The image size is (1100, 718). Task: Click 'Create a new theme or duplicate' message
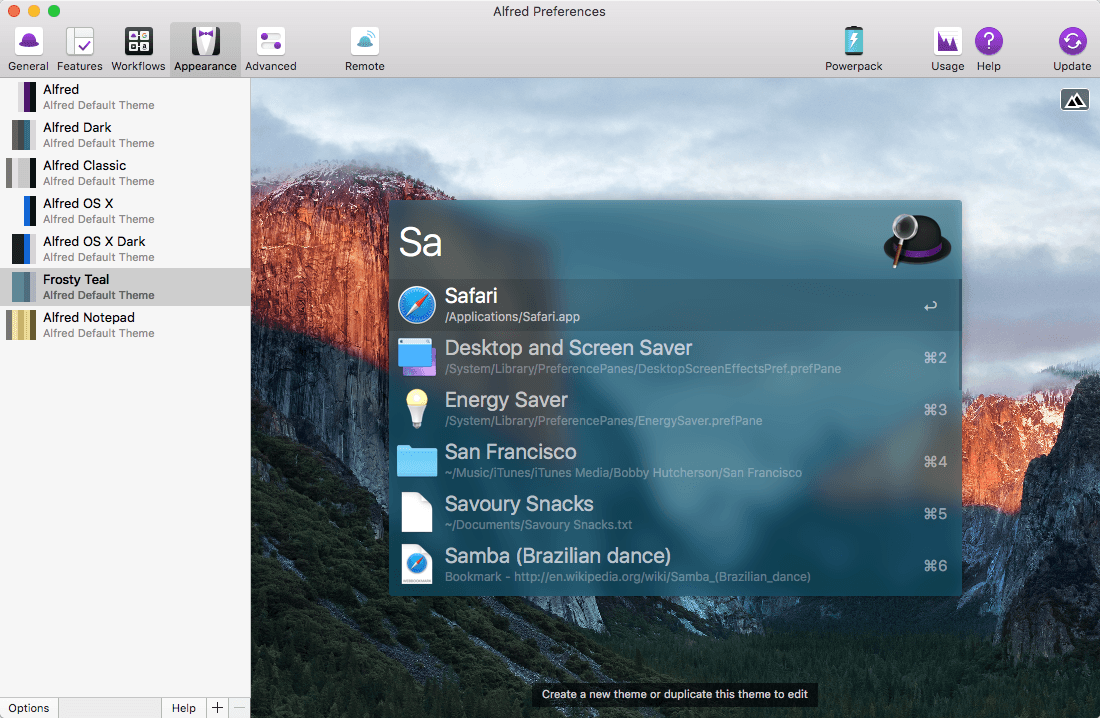(x=674, y=694)
